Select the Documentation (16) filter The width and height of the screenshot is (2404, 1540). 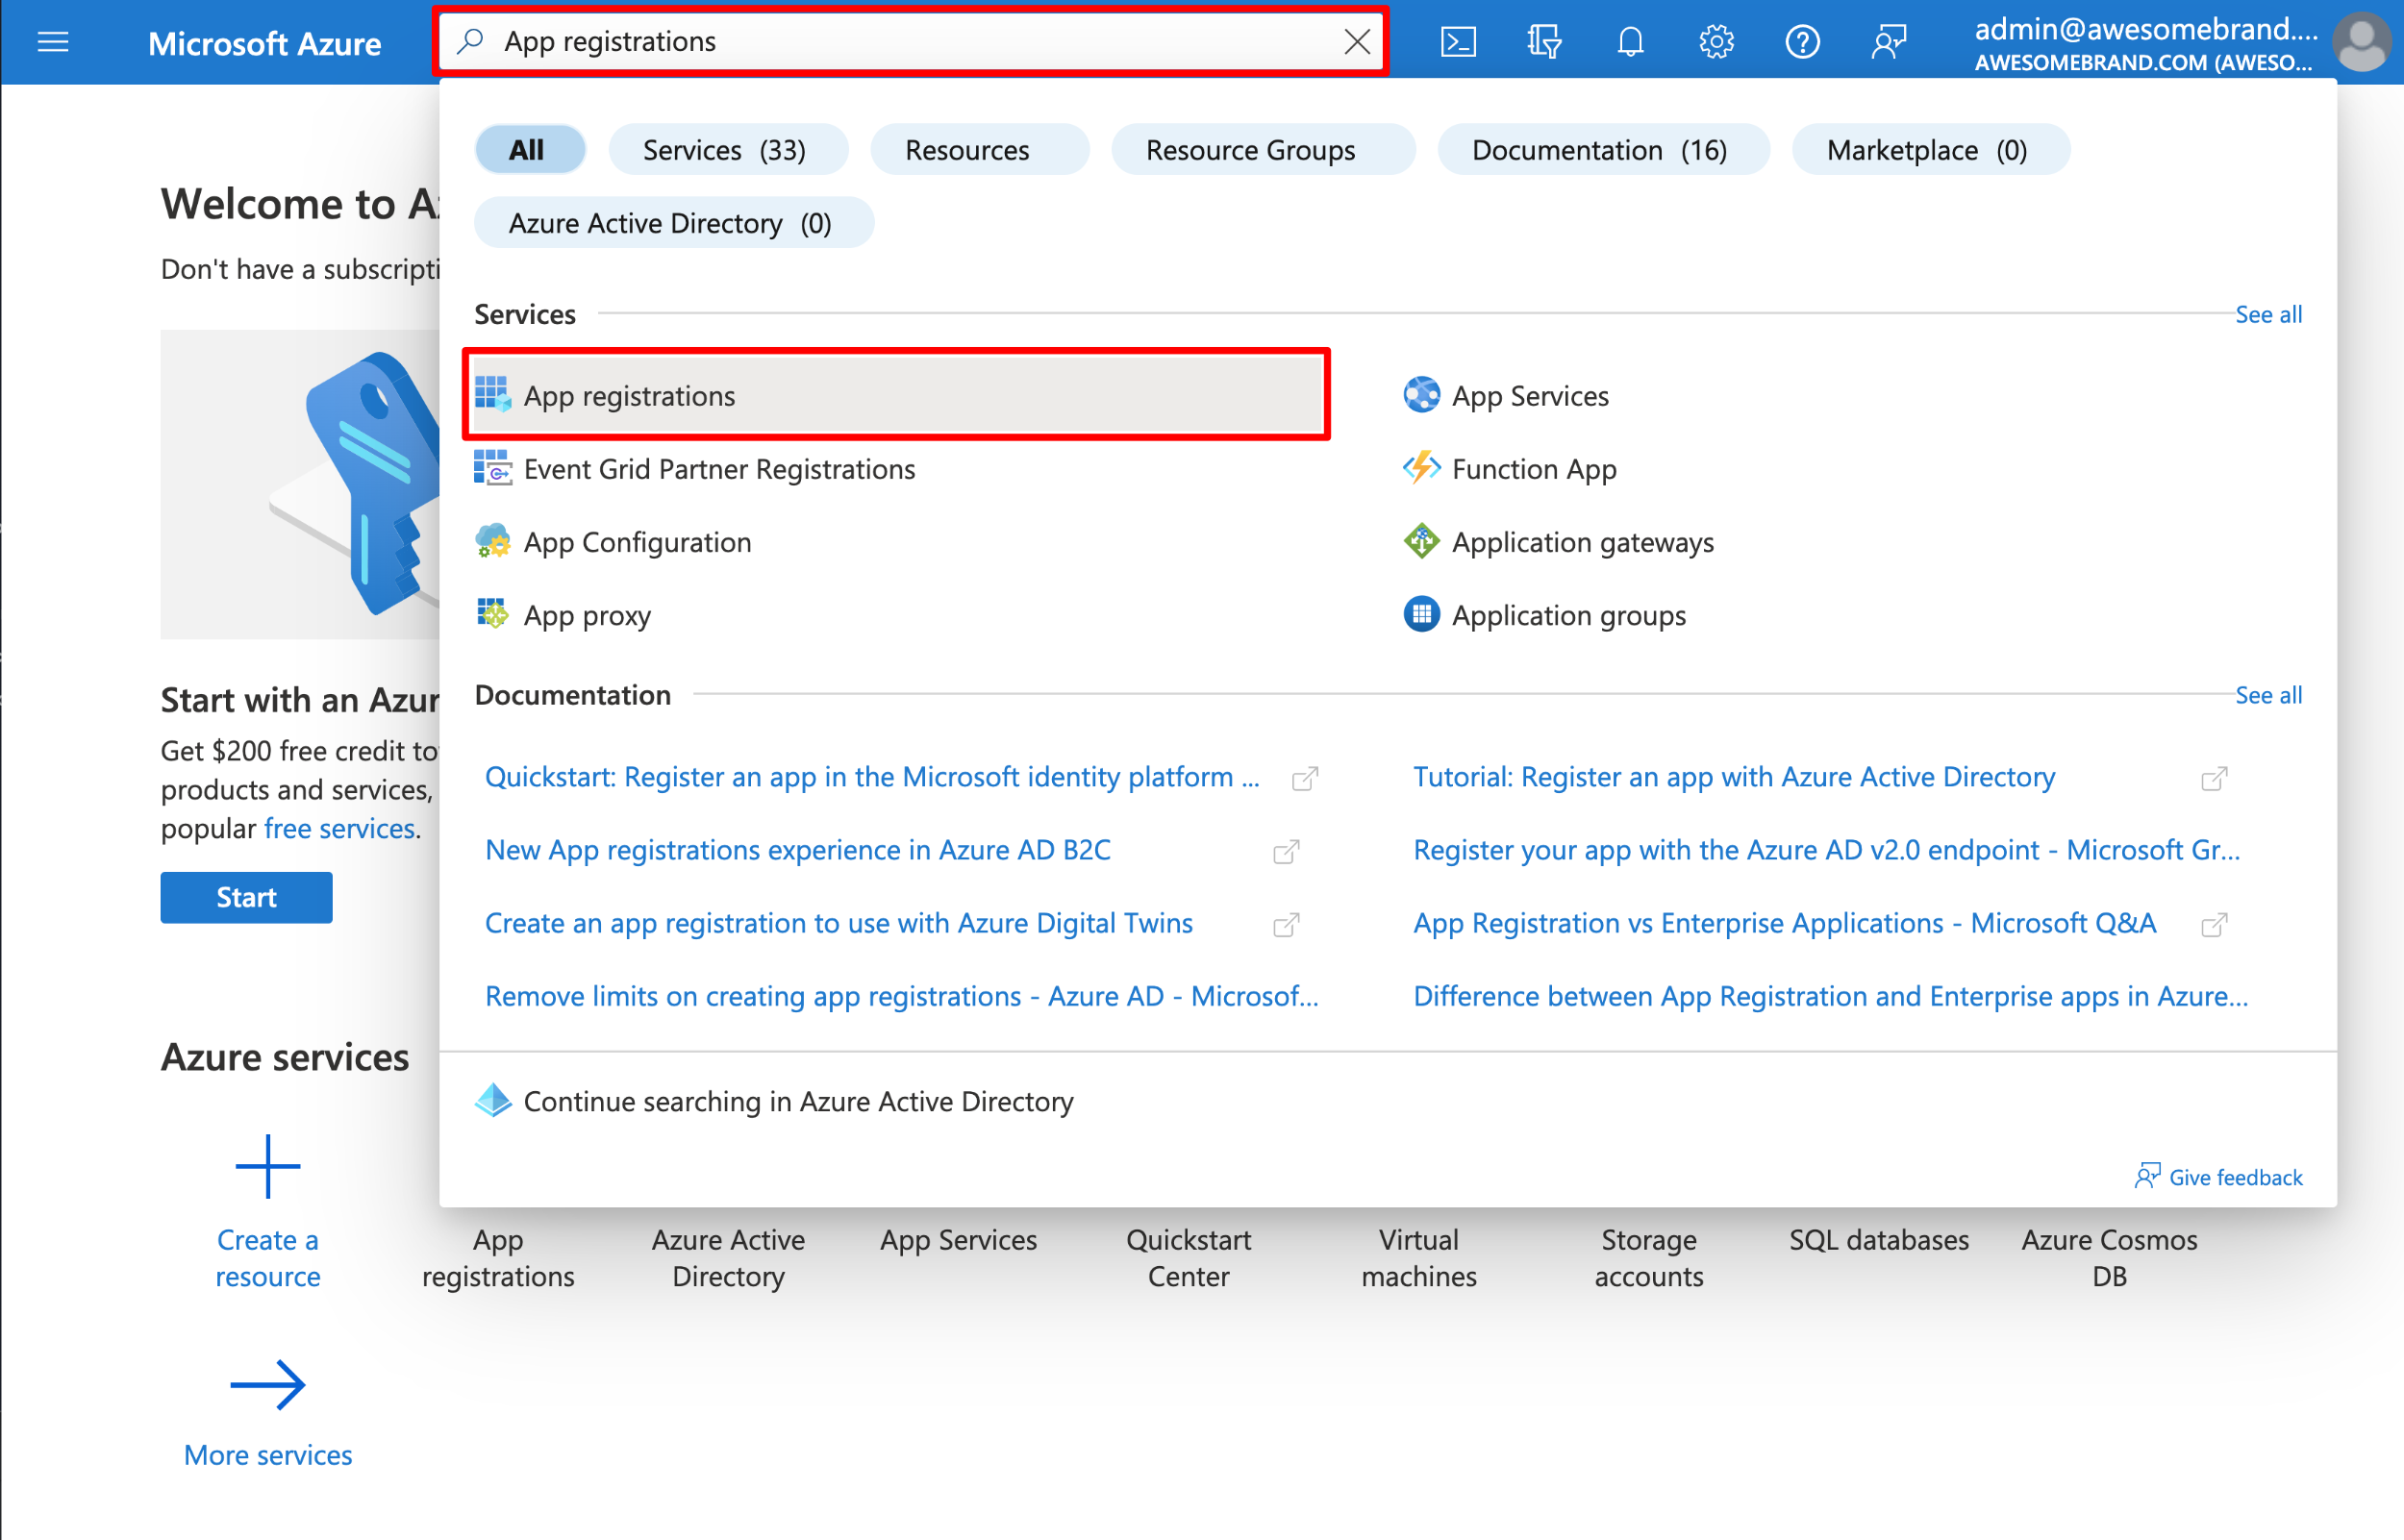pos(1602,149)
